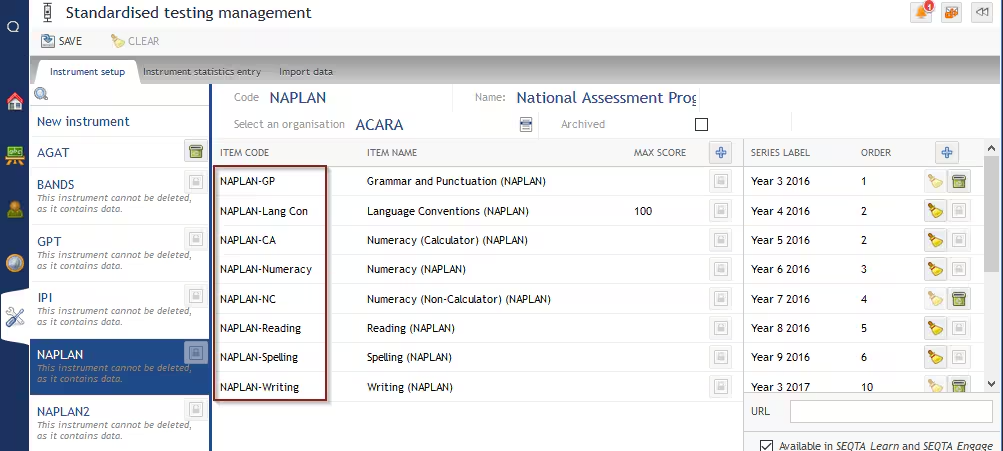This screenshot has width=1003, height=451.
Task: Click lock icon on NAPLAN instrument in list
Action: (x=195, y=352)
